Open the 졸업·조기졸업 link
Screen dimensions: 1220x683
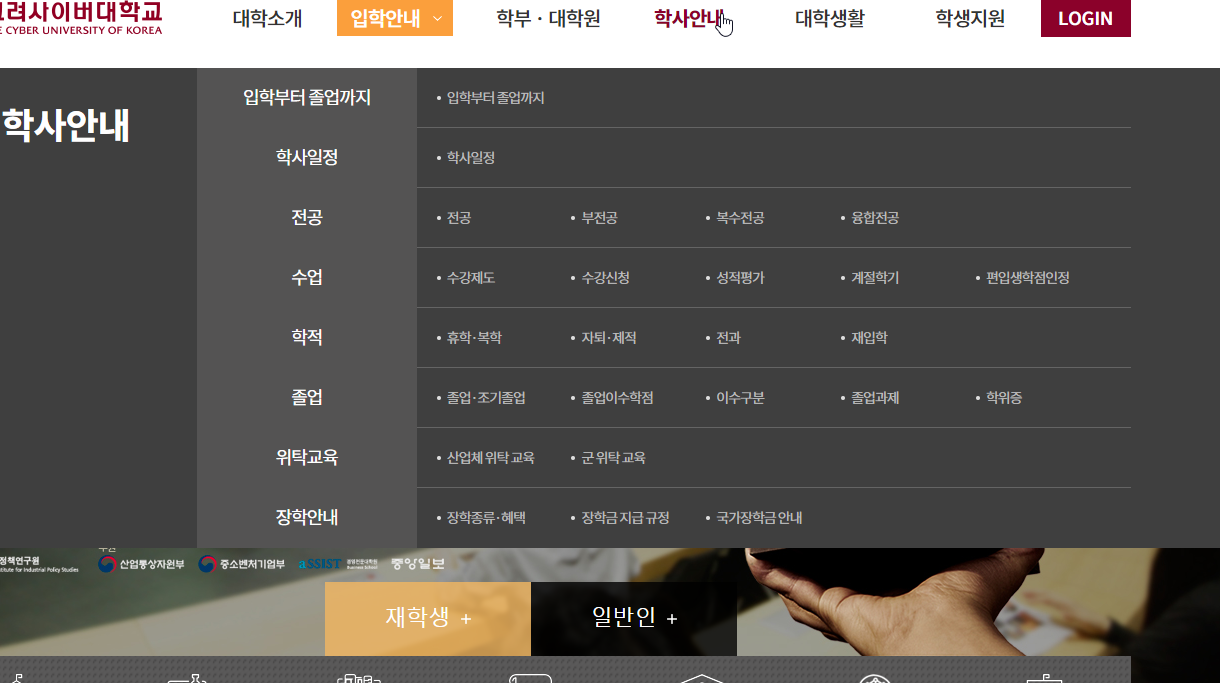click(x=486, y=398)
